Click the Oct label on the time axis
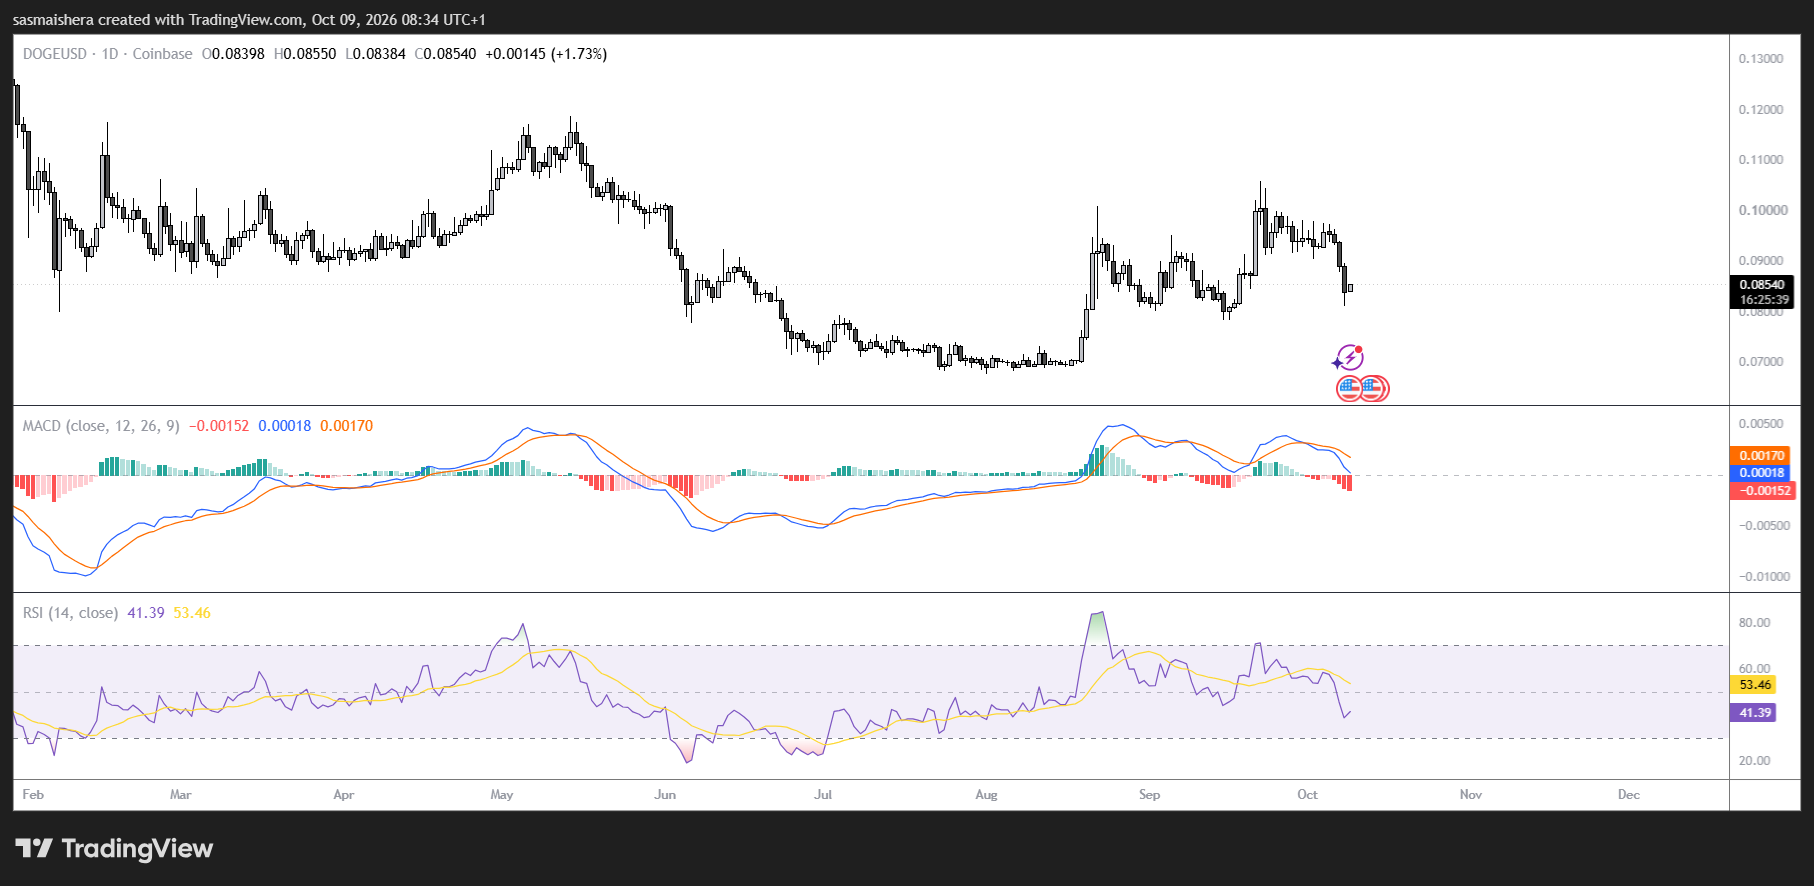Viewport: 1814px width, 886px height. tap(1308, 795)
